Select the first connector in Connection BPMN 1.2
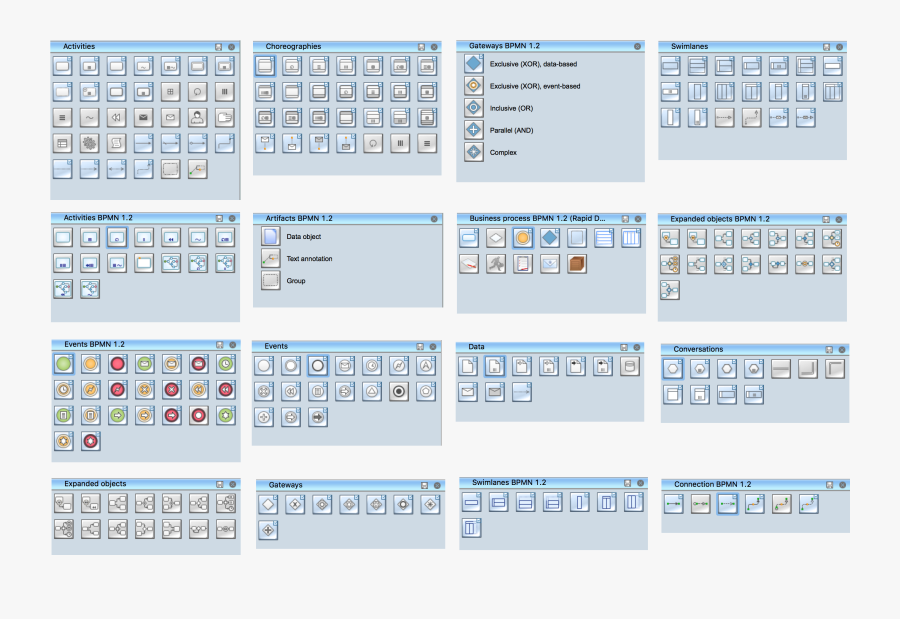 click(674, 505)
